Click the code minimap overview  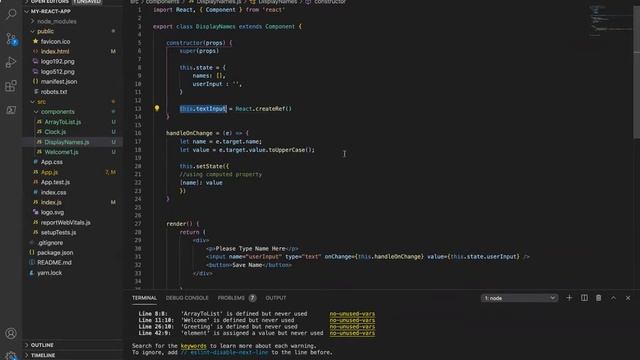tap(610, 20)
